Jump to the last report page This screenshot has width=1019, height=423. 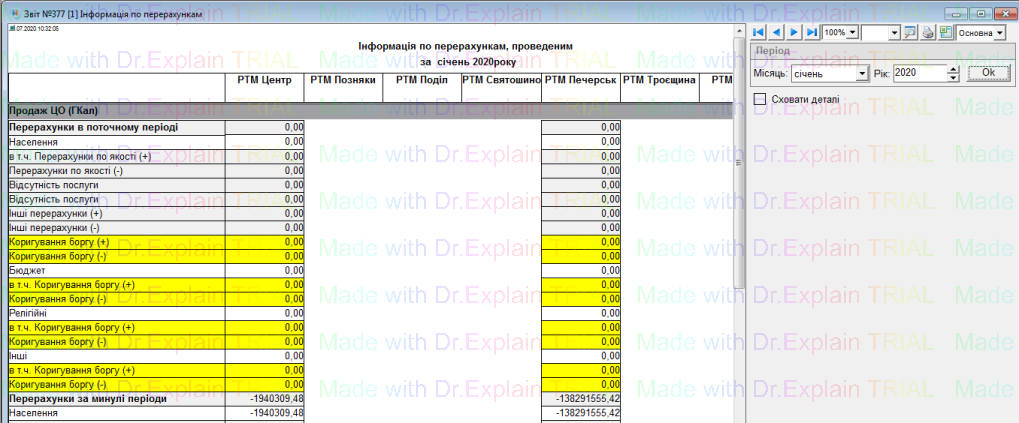click(x=810, y=33)
